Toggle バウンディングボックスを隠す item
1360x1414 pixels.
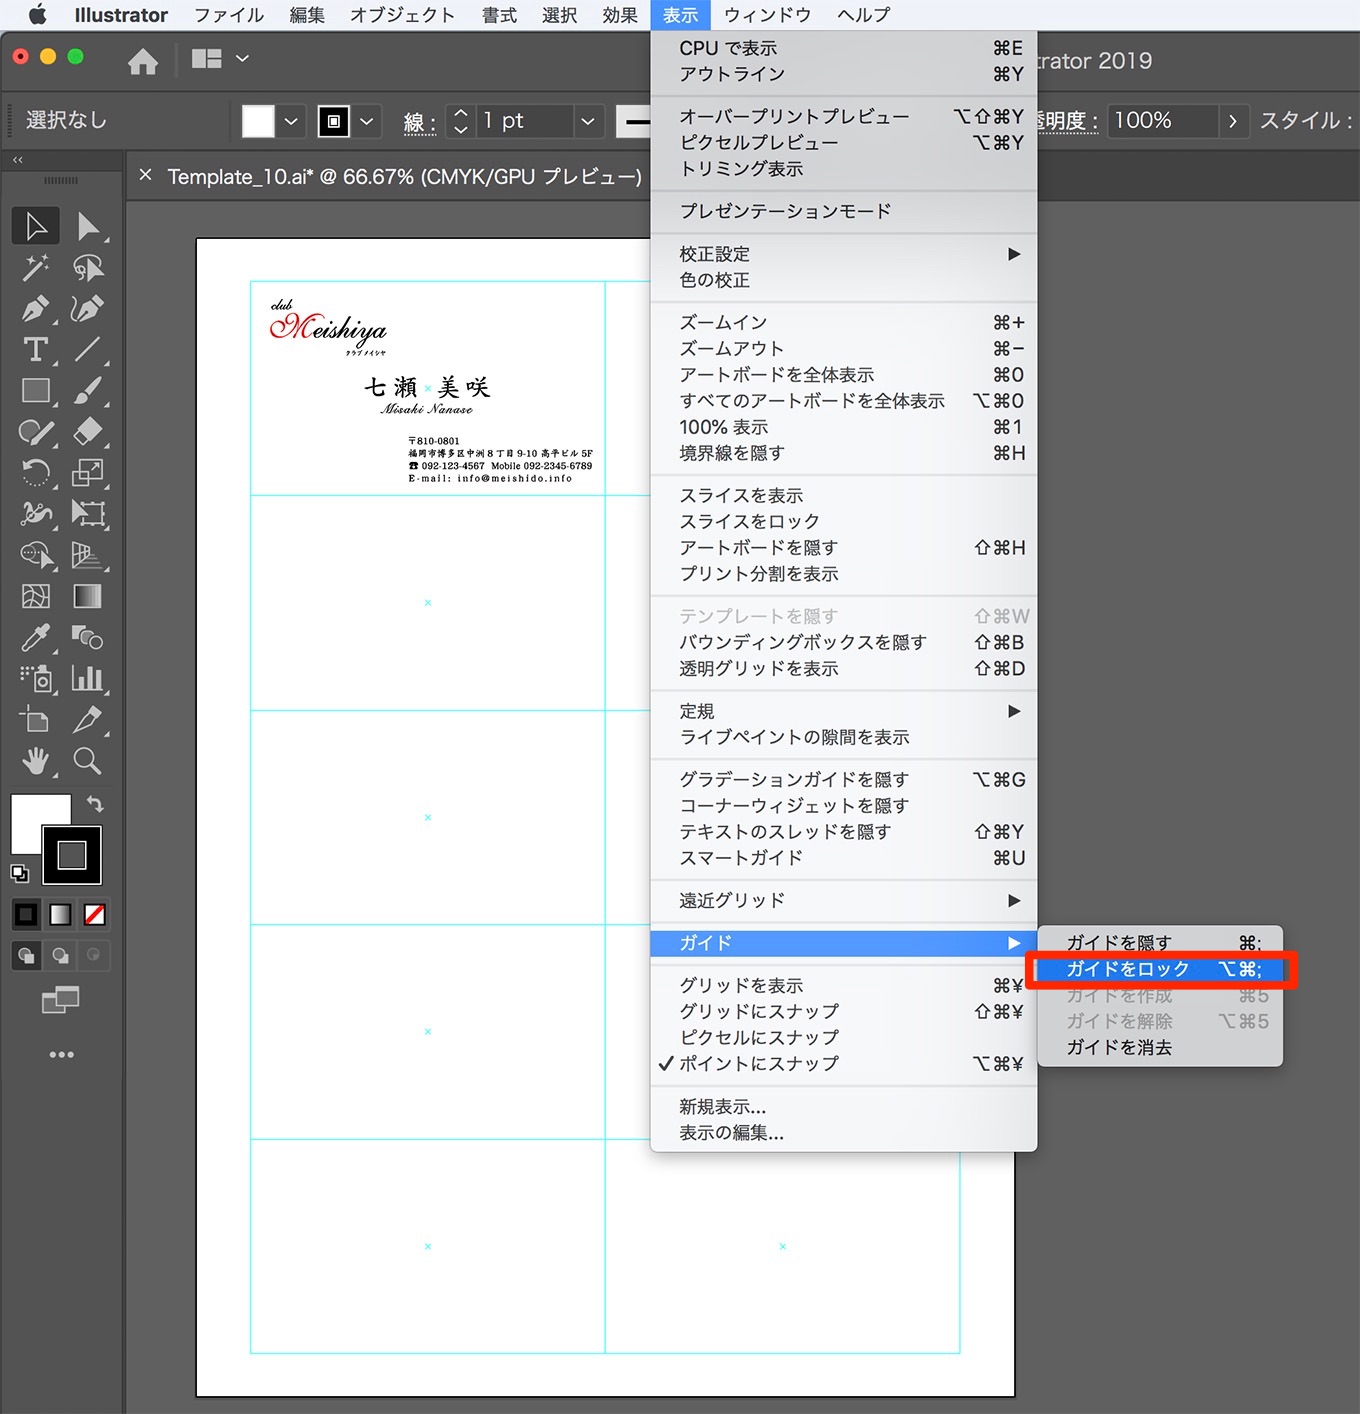843,643
